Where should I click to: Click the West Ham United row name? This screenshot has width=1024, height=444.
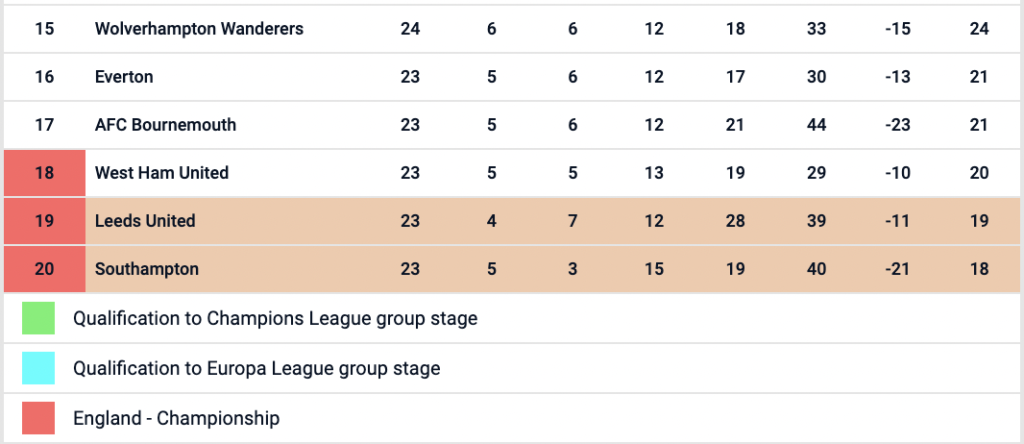pyautogui.click(x=162, y=173)
